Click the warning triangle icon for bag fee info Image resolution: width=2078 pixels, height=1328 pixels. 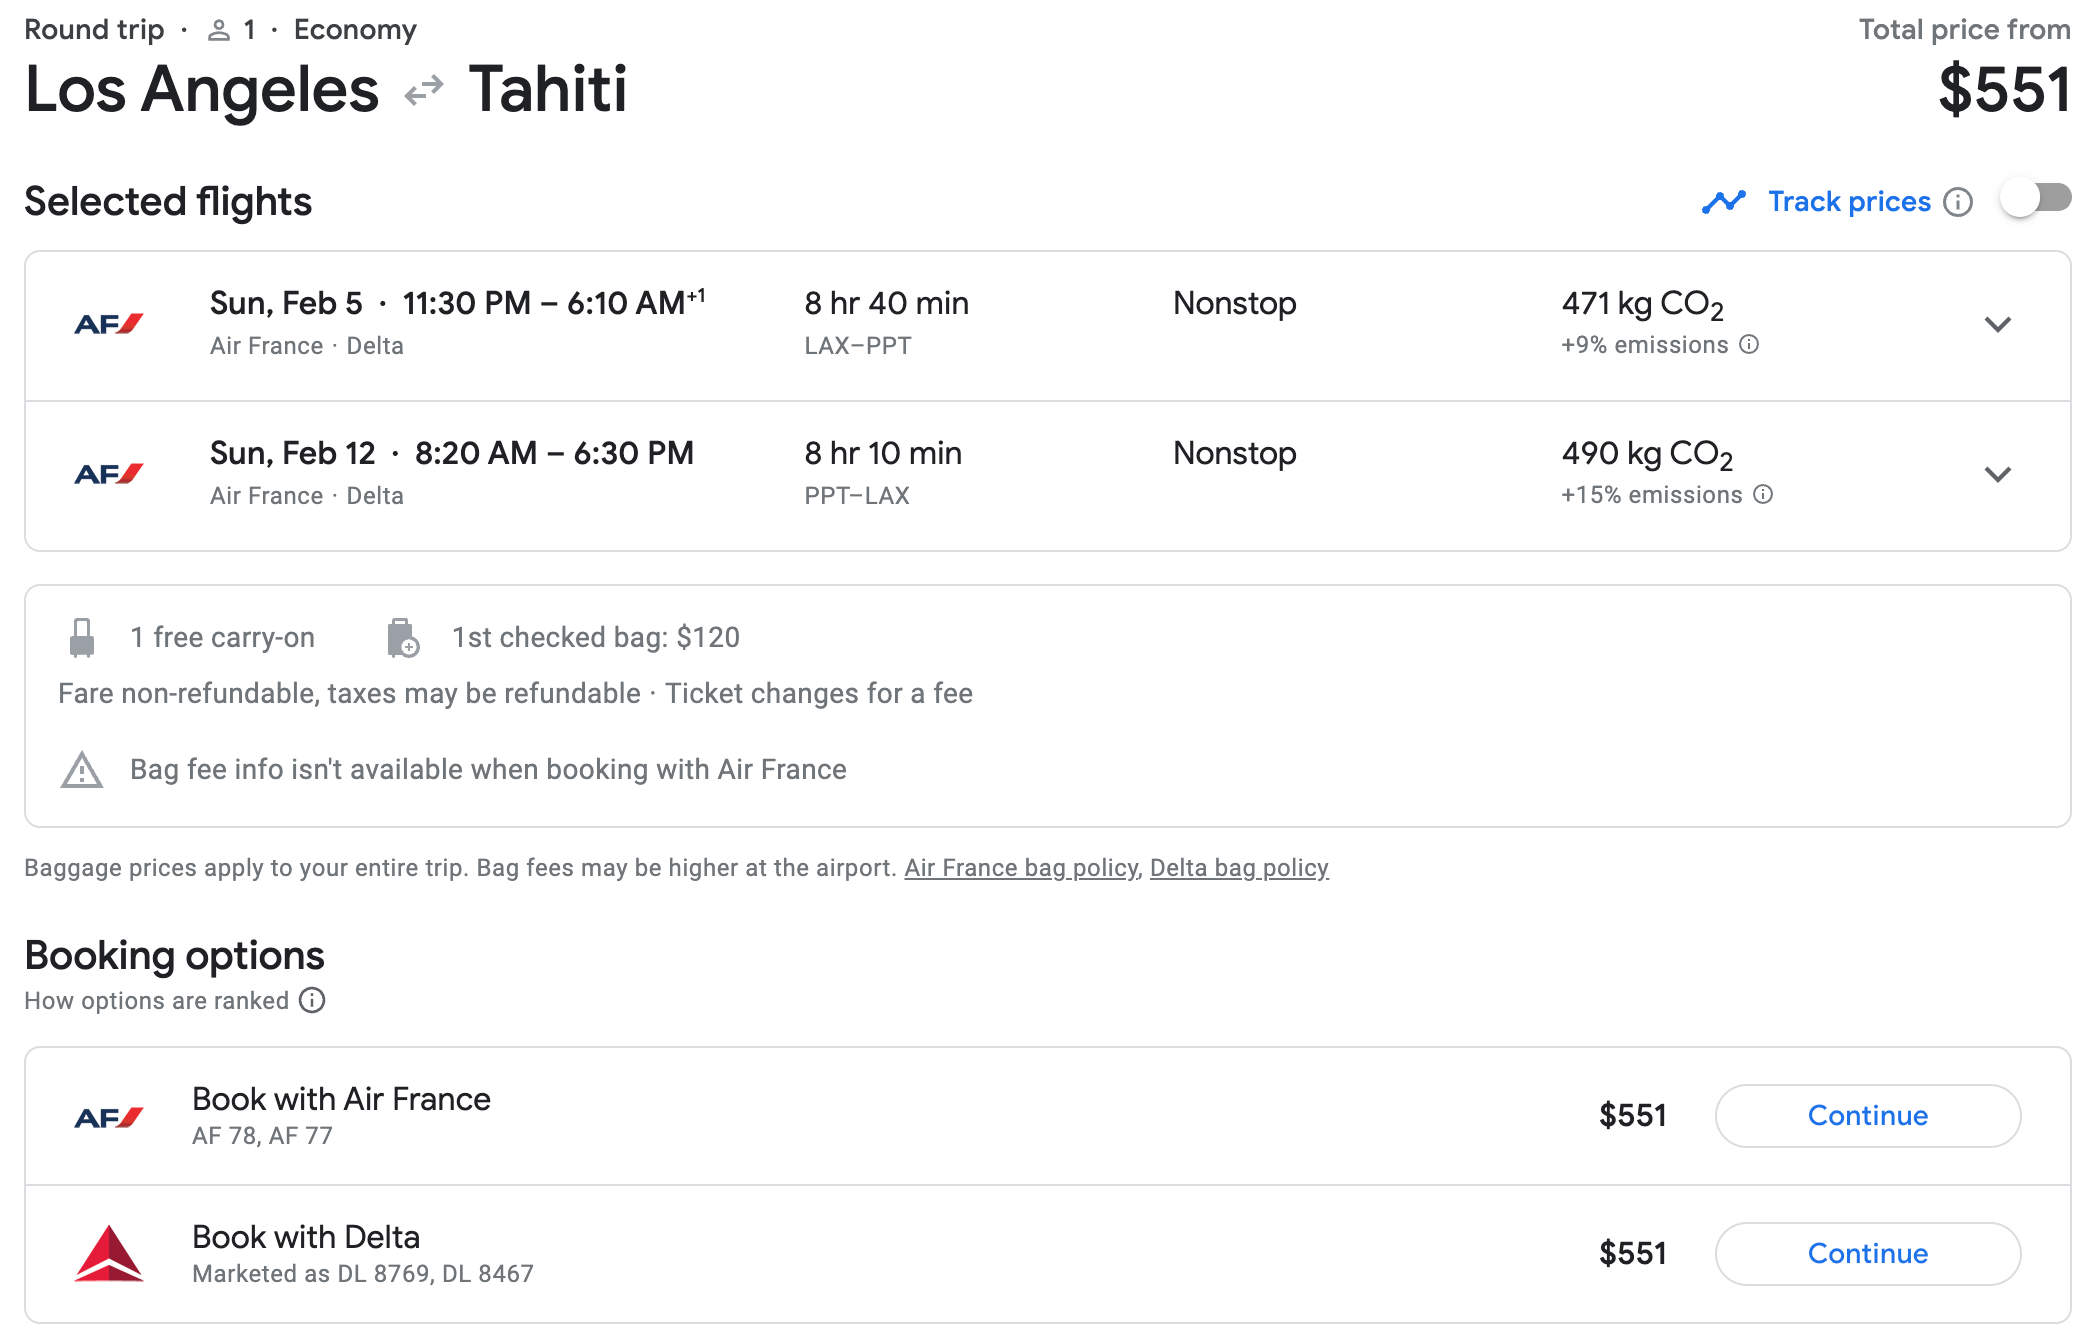pos(82,770)
